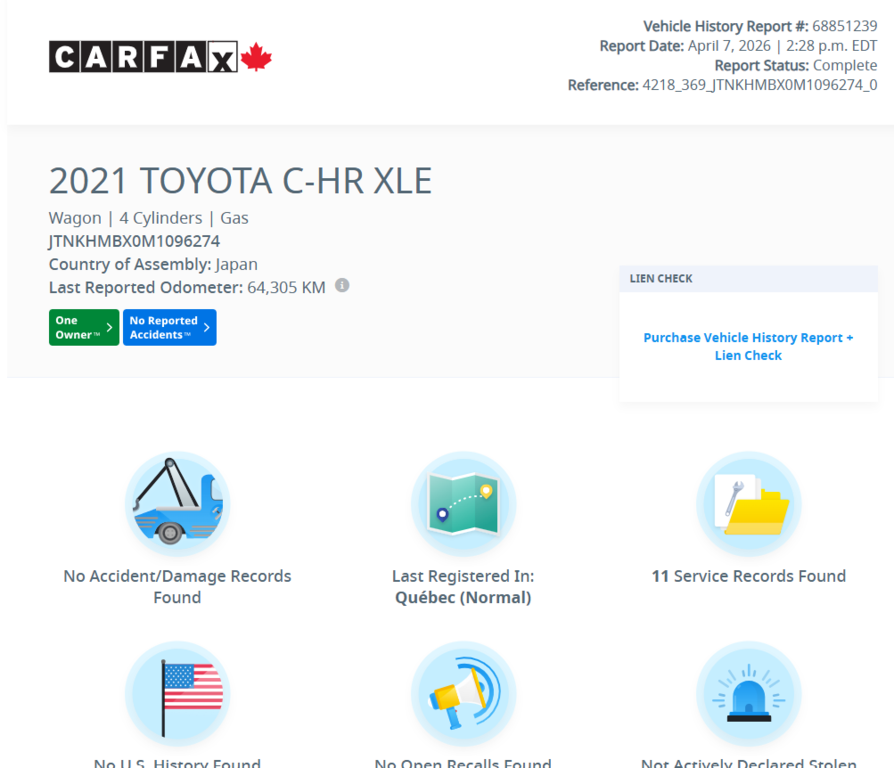Click the map icon for last registration
The image size is (894, 768).
463,503
